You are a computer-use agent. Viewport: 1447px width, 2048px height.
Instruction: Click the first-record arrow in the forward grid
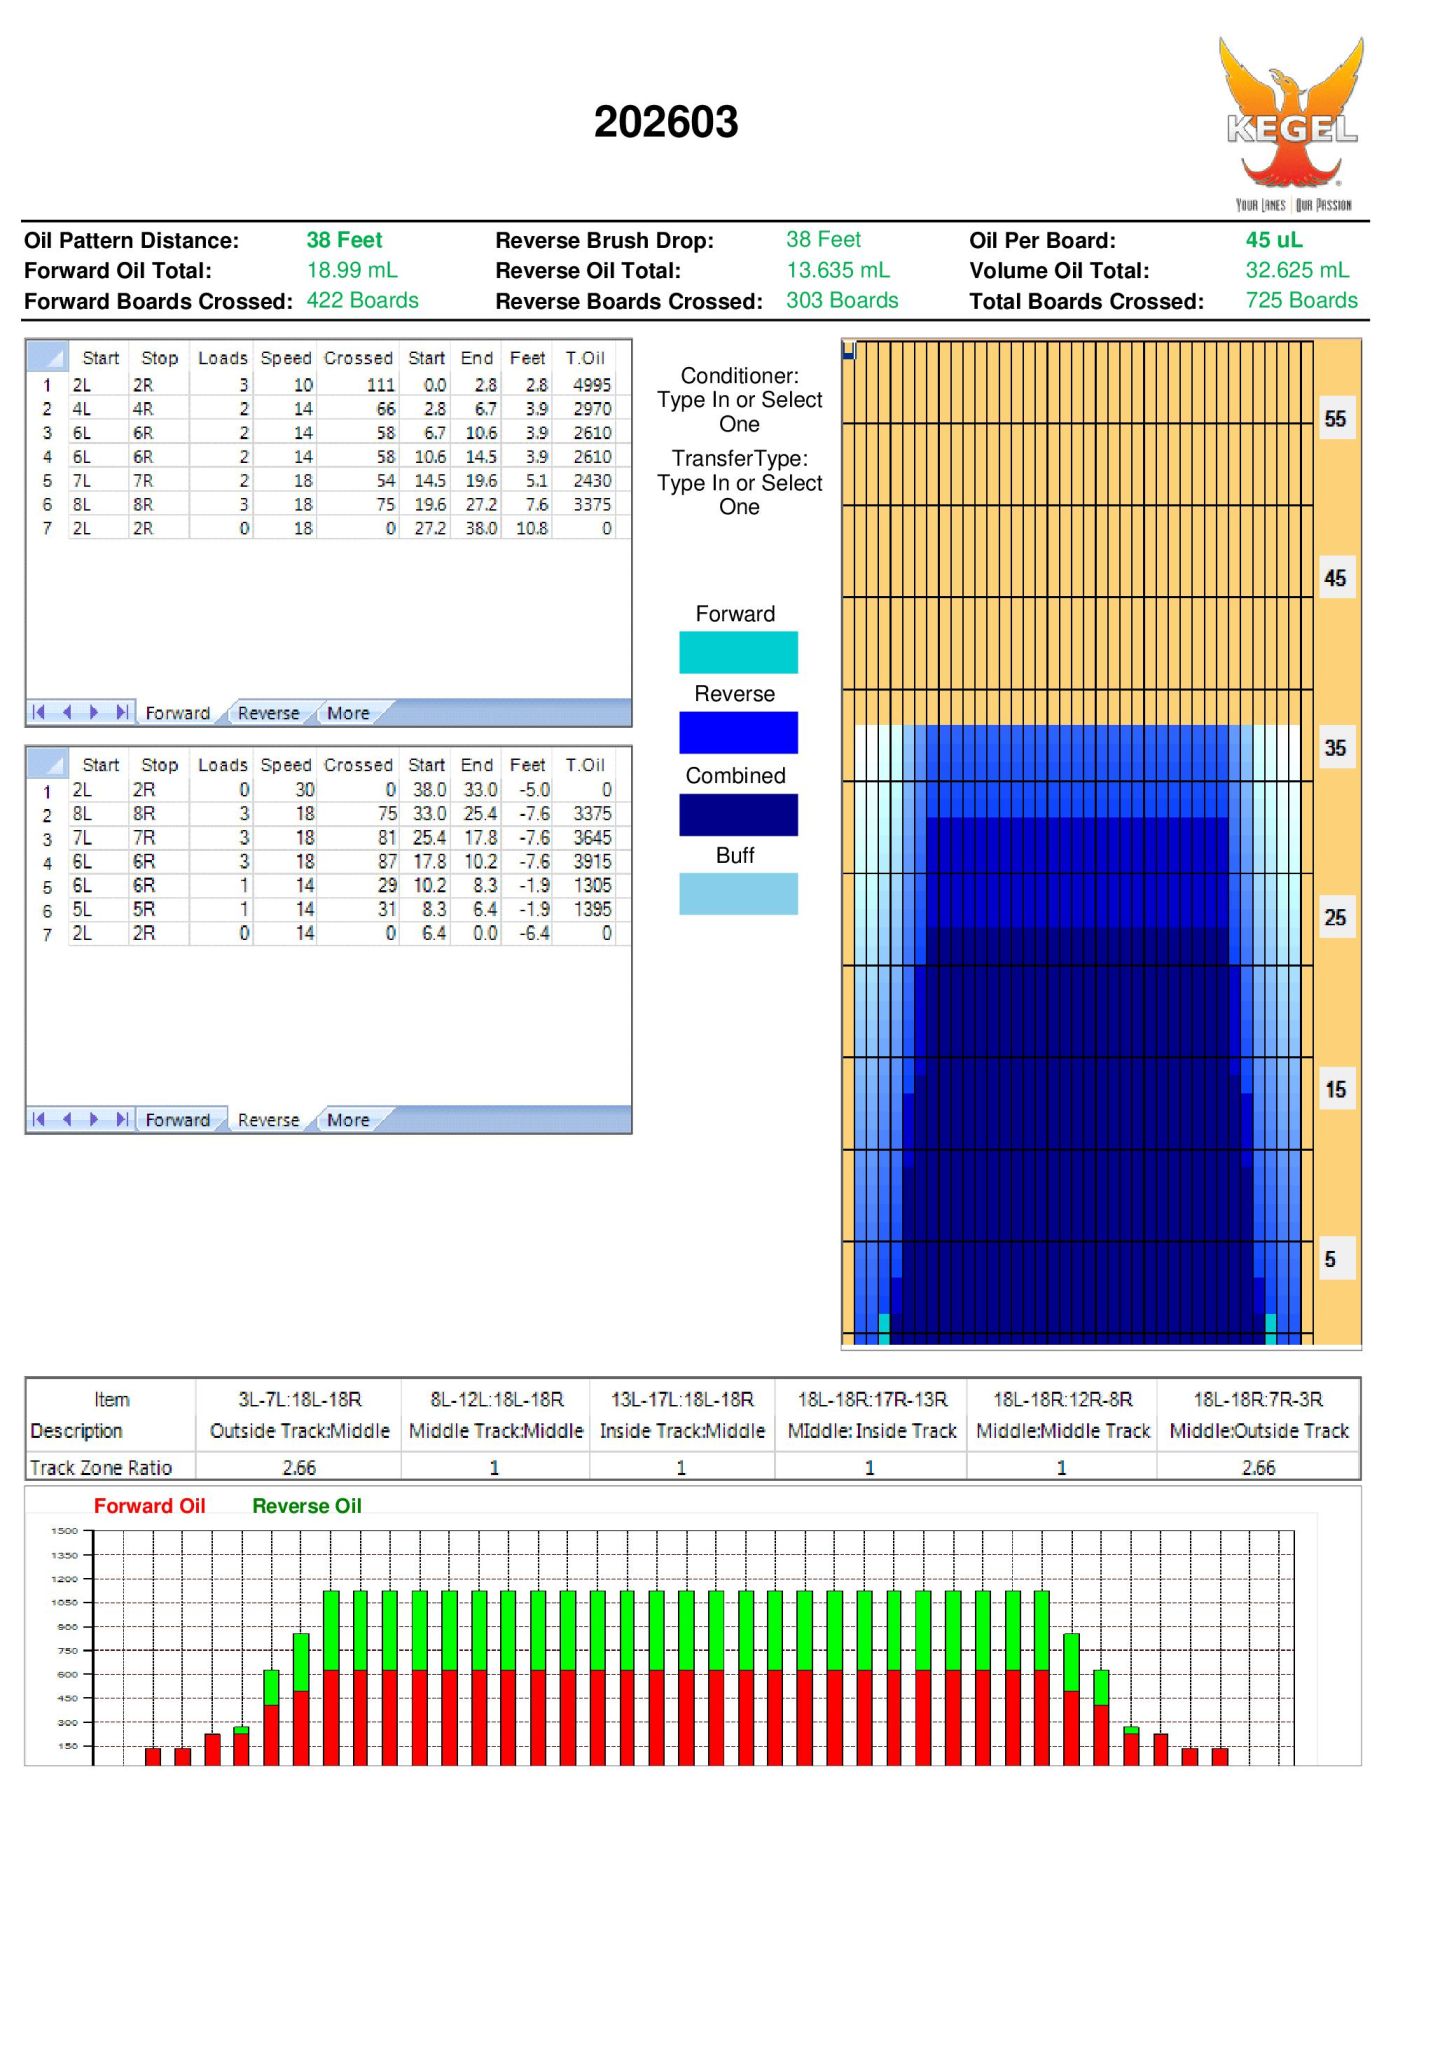[x=39, y=712]
